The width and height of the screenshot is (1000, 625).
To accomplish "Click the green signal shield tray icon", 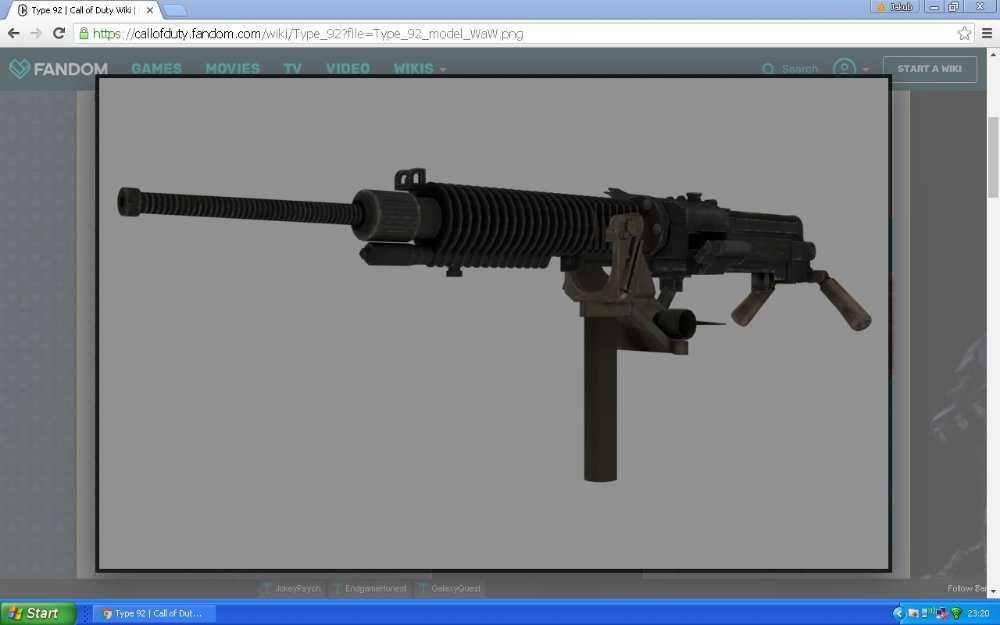I will tap(955, 614).
